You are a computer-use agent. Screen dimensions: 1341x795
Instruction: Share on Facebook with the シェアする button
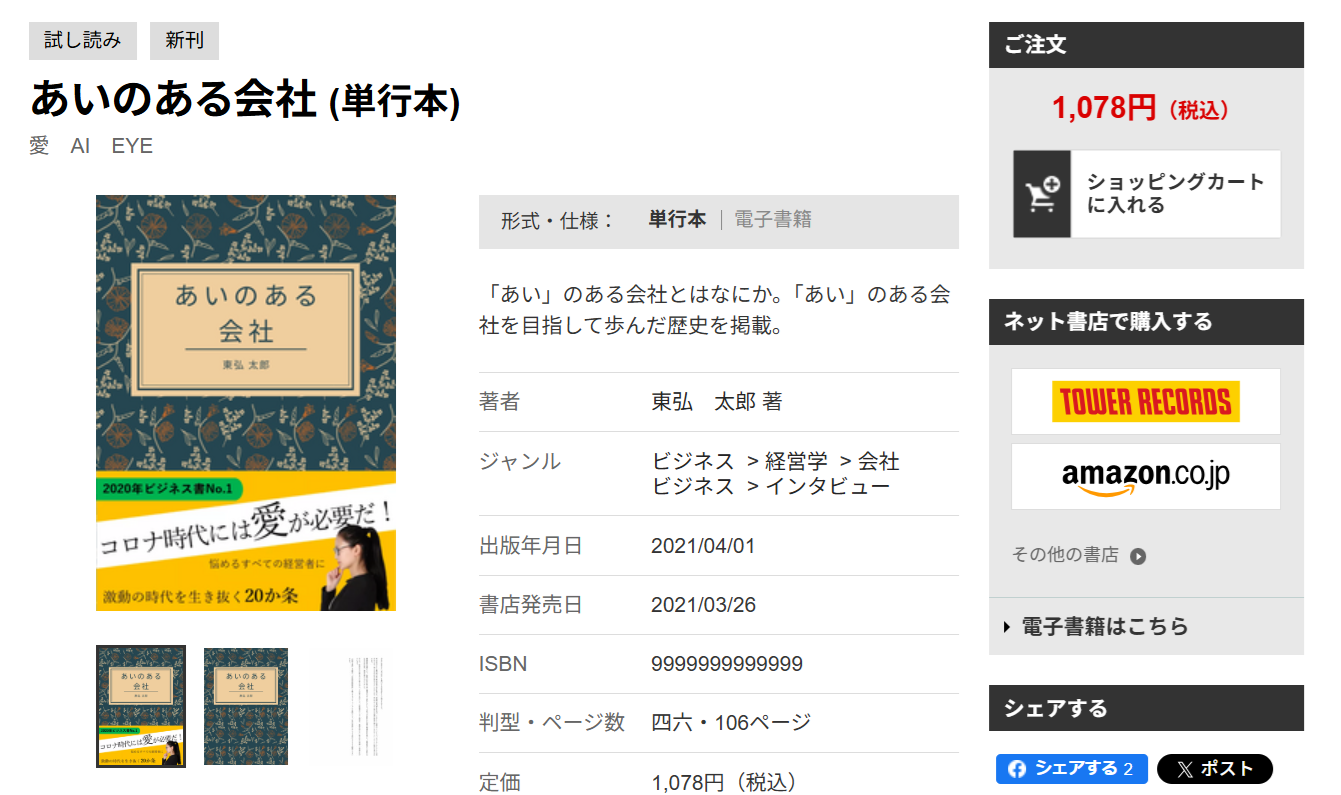tap(1071, 769)
